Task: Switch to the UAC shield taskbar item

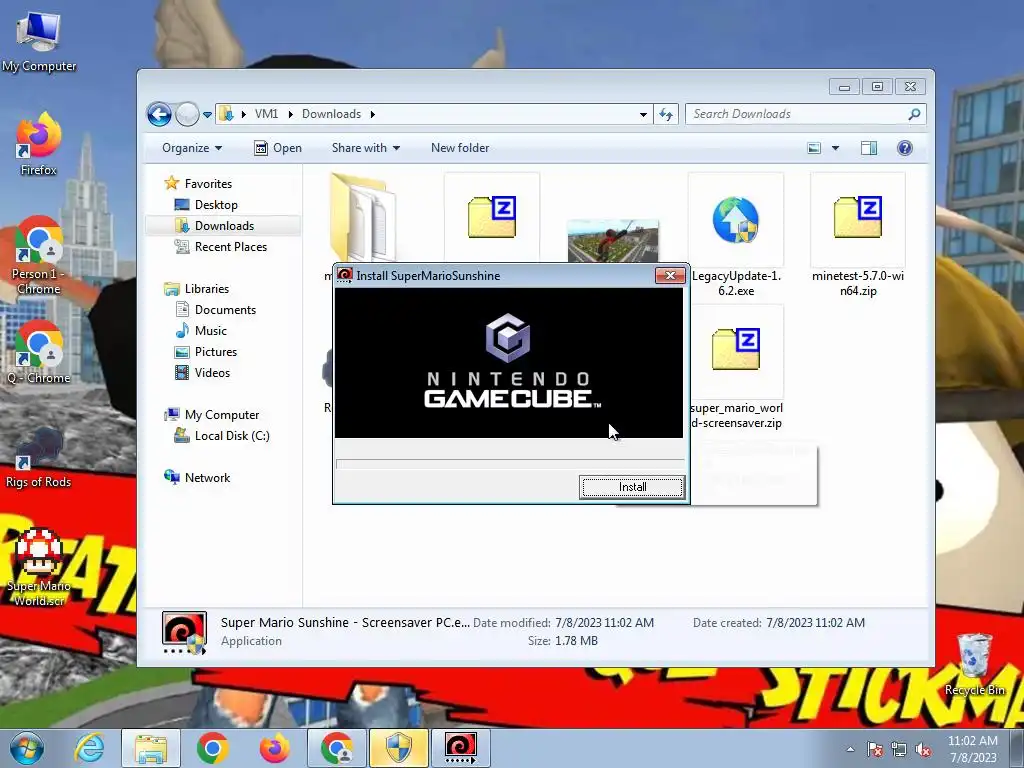Action: point(398,748)
